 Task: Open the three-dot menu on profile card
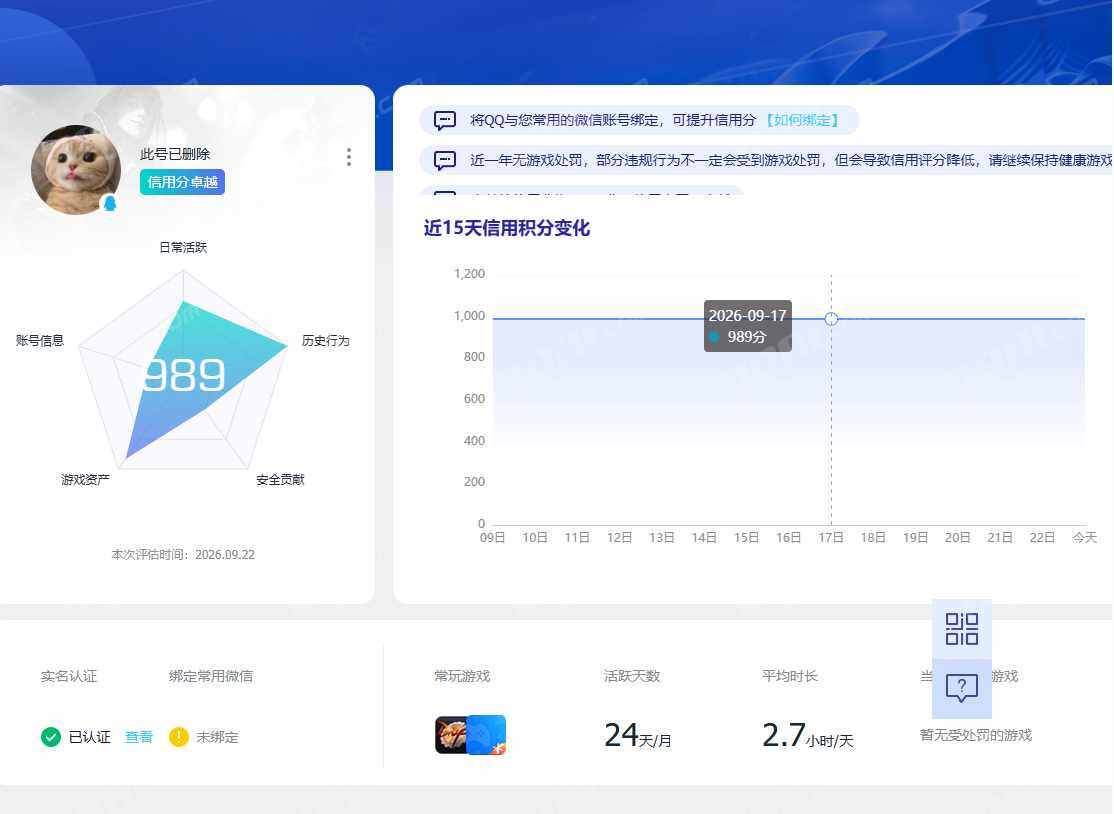(x=348, y=157)
